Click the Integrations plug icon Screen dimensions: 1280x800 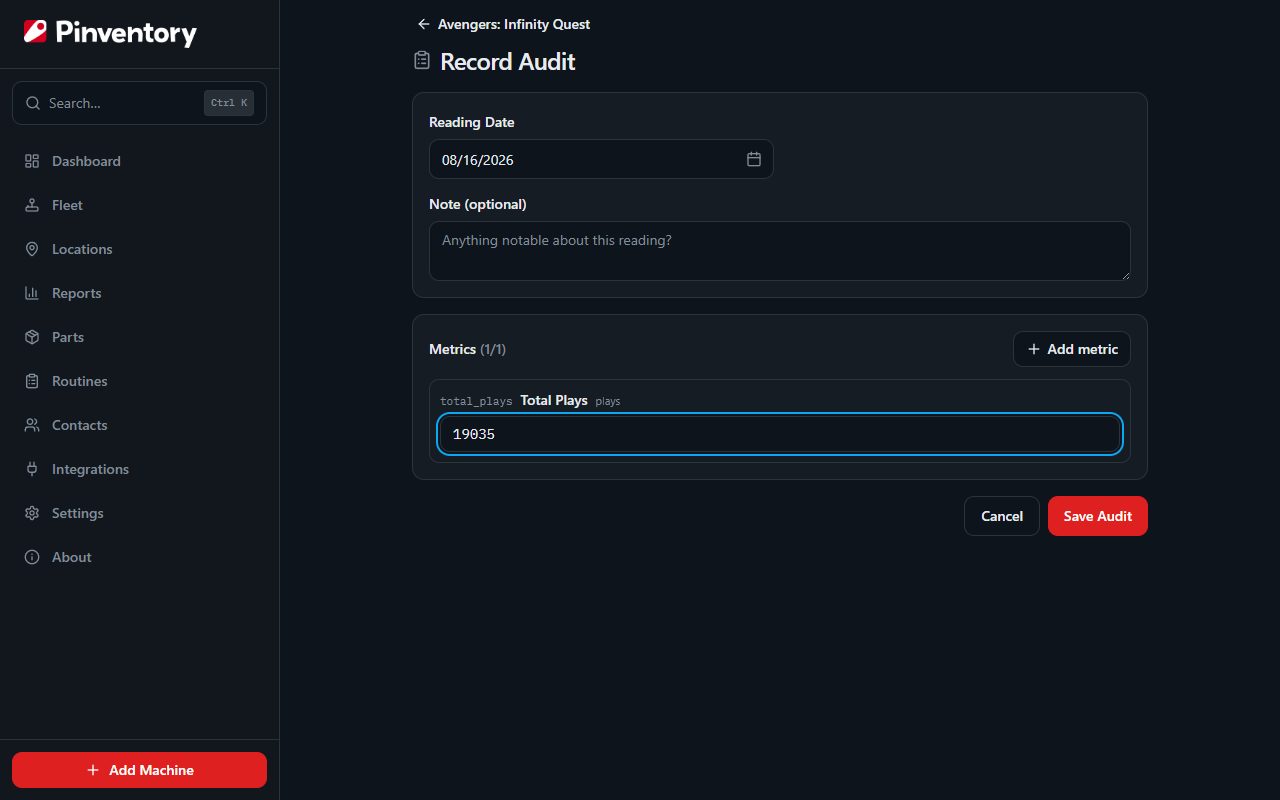[32, 469]
